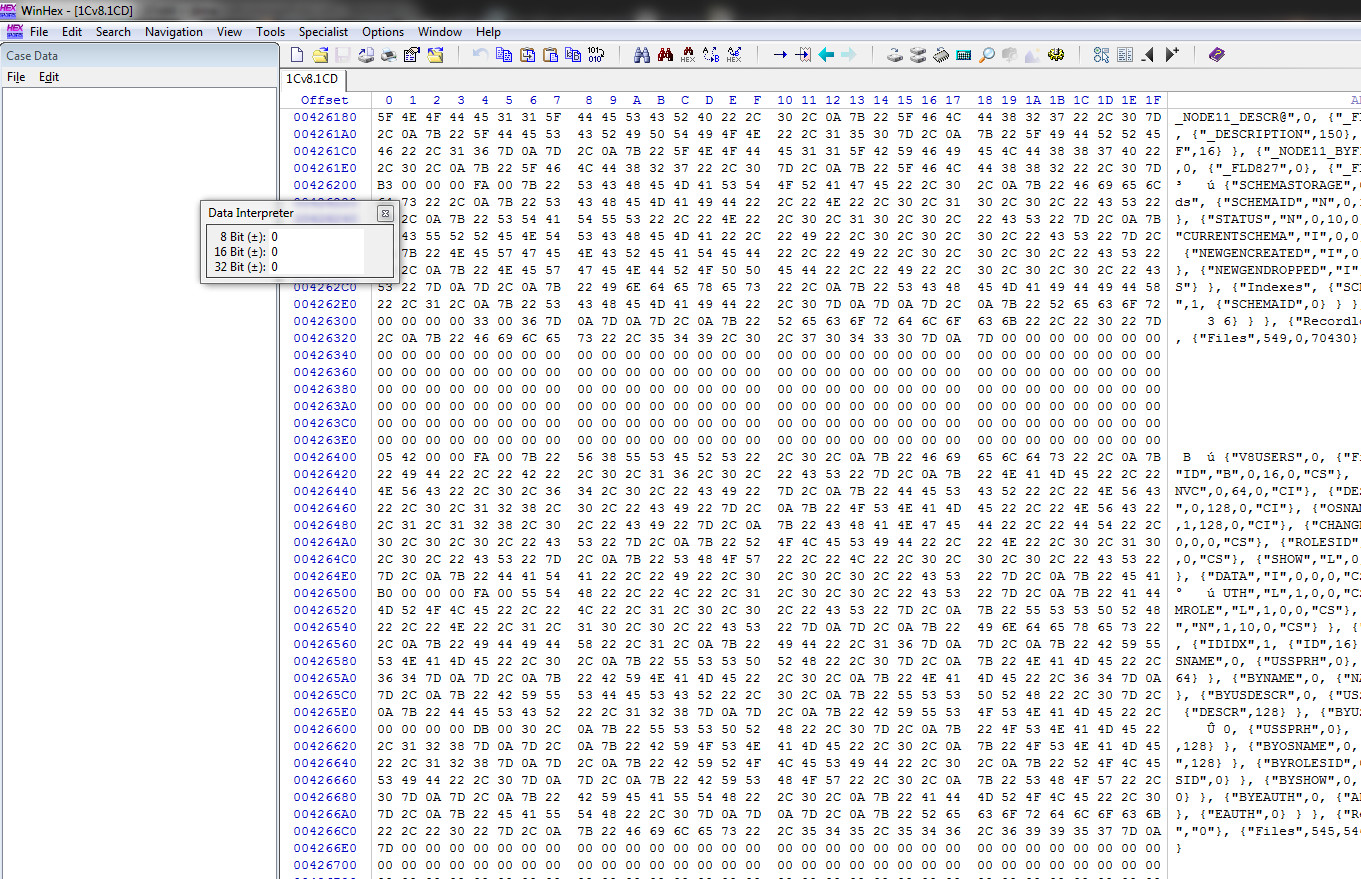Click the Find Text binoculars icon
The height and width of the screenshot is (879, 1361).
click(x=642, y=55)
